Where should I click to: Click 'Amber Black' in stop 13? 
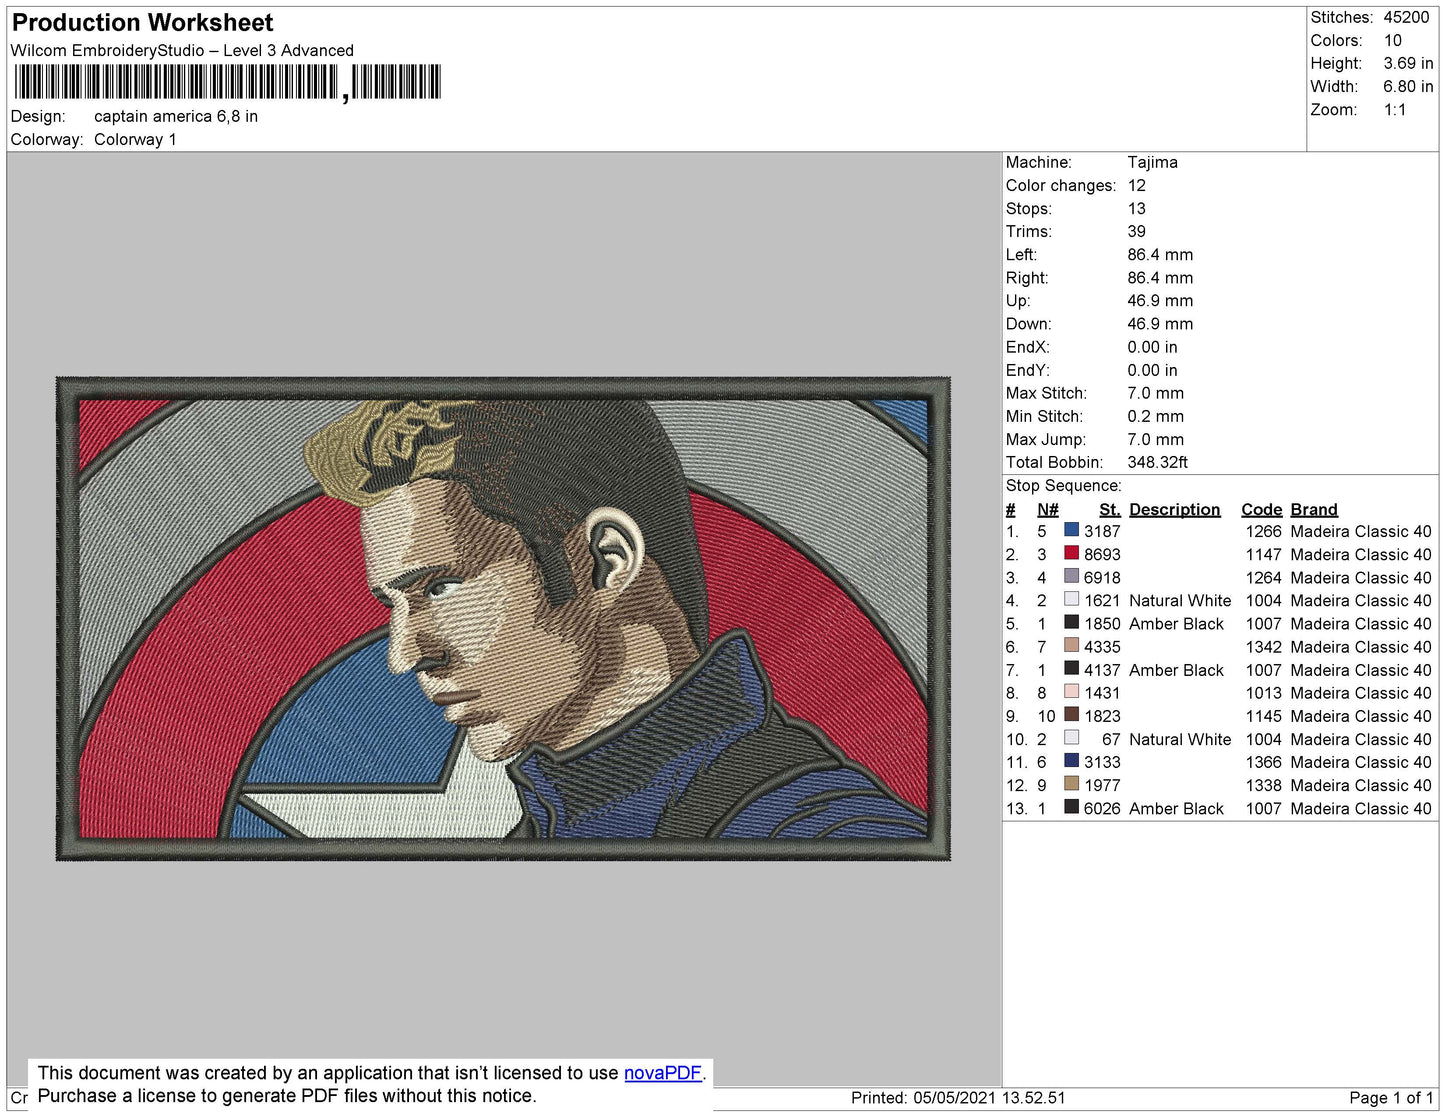1176,808
